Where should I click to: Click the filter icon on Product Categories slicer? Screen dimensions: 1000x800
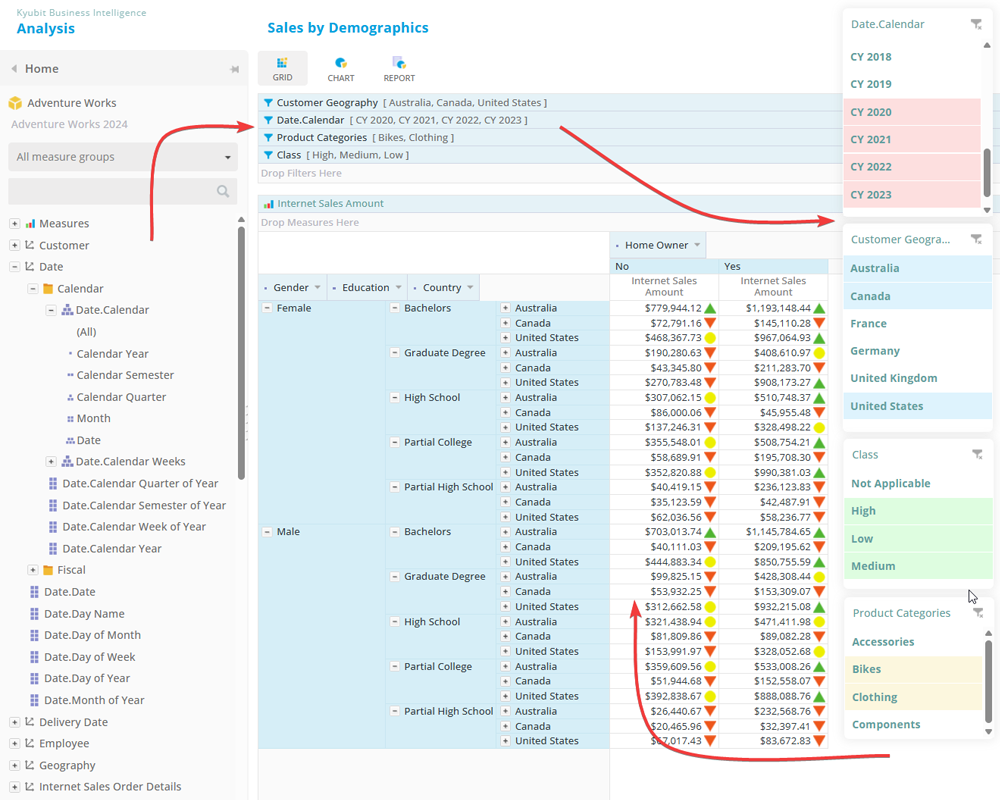pyautogui.click(x=978, y=613)
